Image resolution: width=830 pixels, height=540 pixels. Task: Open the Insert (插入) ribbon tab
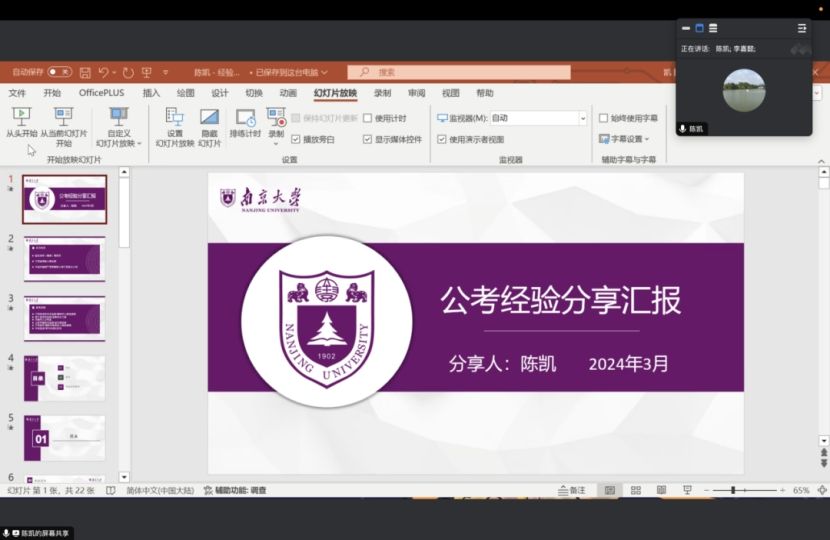[151, 93]
